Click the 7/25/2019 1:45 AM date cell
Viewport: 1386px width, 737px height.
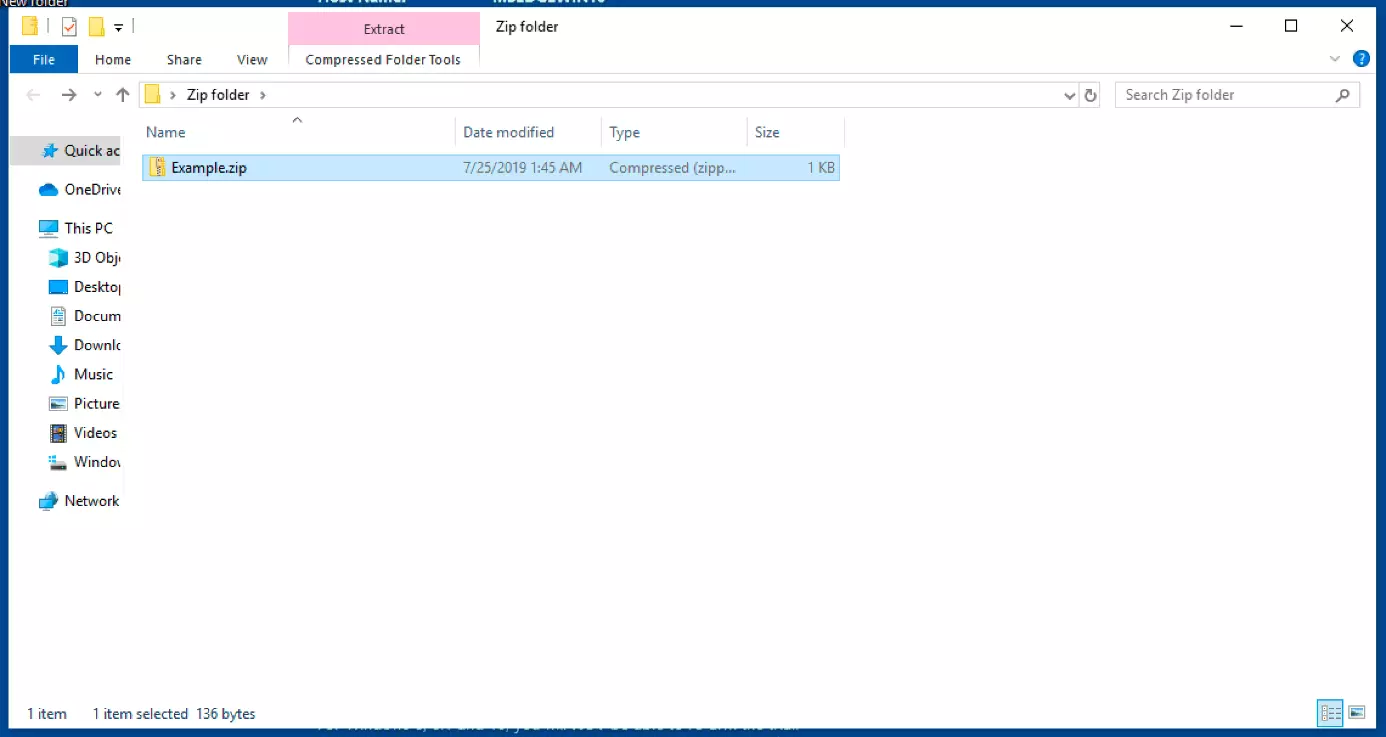522,168
